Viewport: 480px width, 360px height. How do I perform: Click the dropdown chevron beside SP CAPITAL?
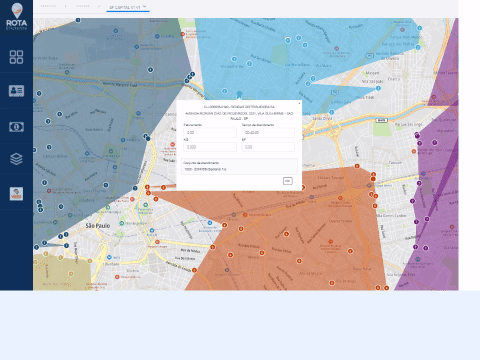145,6
